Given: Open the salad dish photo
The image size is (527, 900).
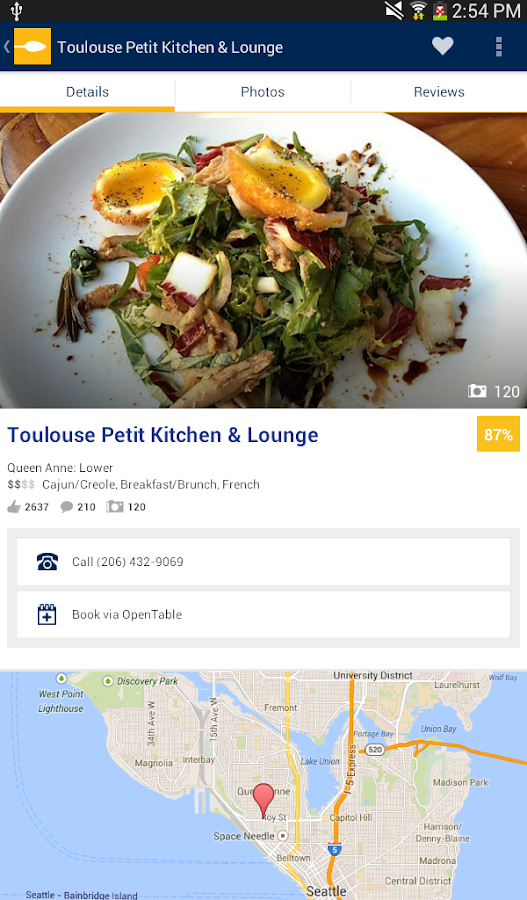Looking at the screenshot, I should (264, 261).
